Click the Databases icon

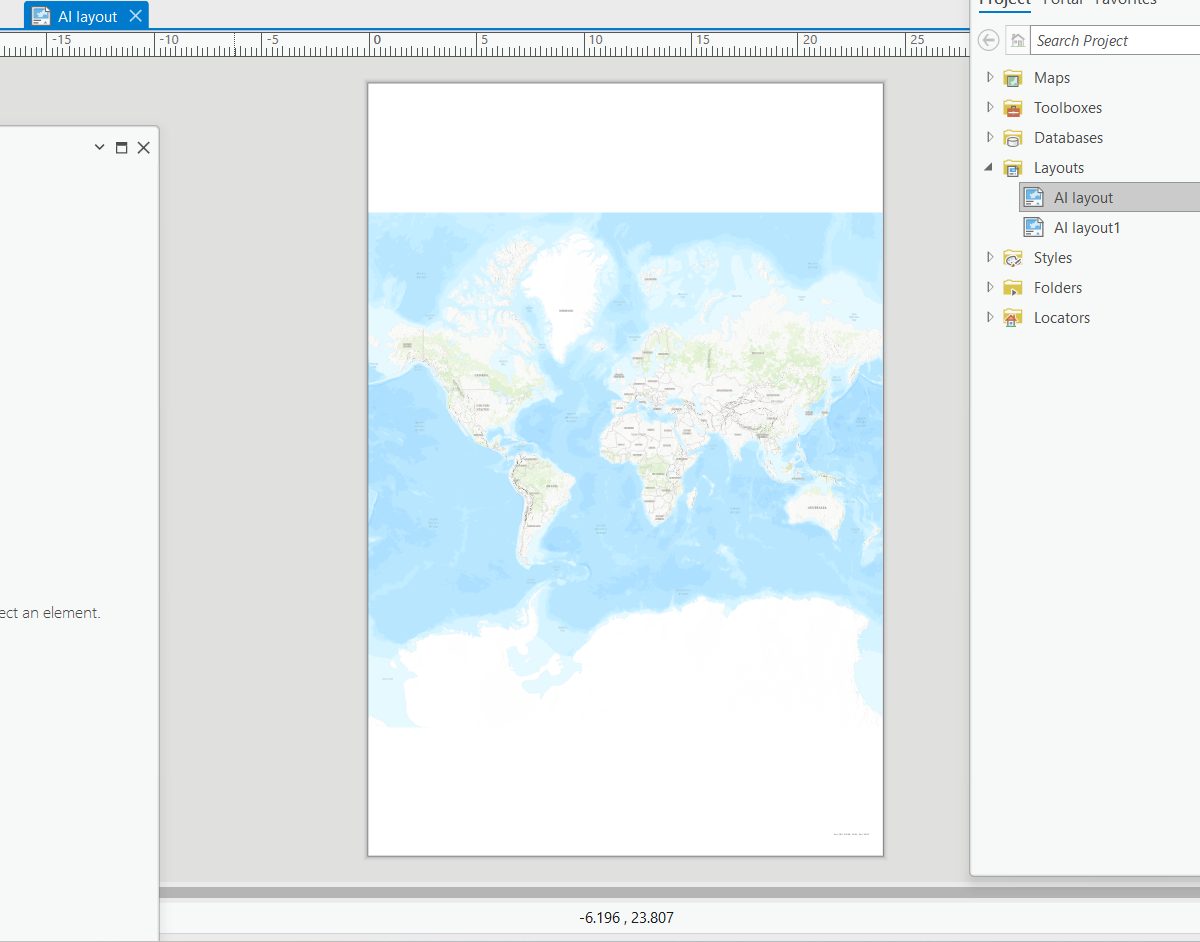1015,137
